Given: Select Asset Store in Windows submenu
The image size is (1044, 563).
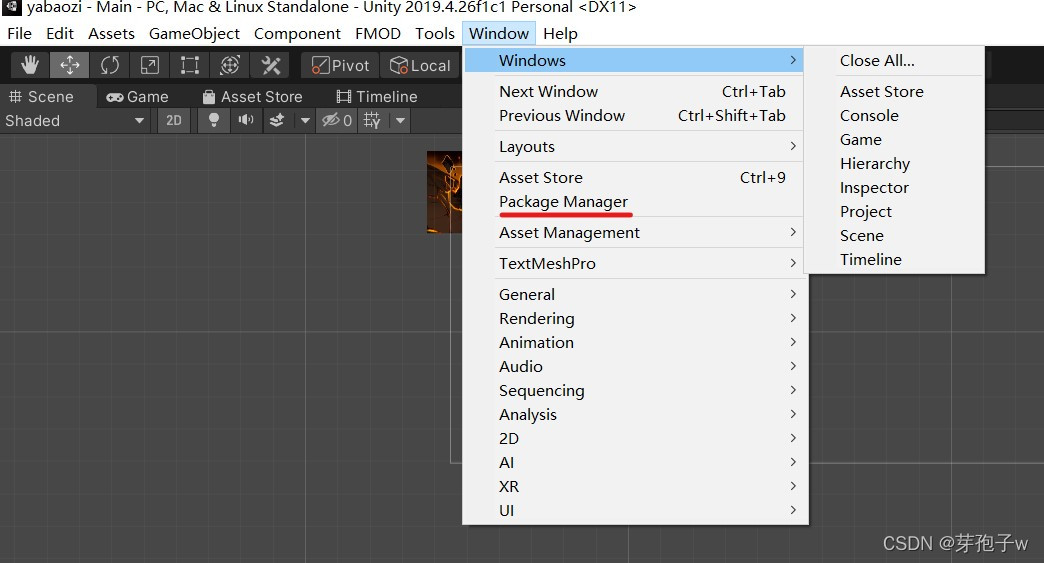Looking at the screenshot, I should pos(894,91).
